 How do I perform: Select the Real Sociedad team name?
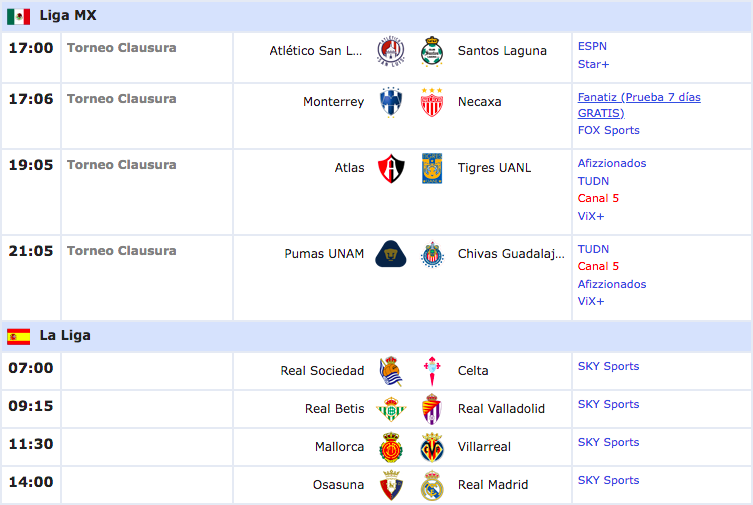point(322,371)
